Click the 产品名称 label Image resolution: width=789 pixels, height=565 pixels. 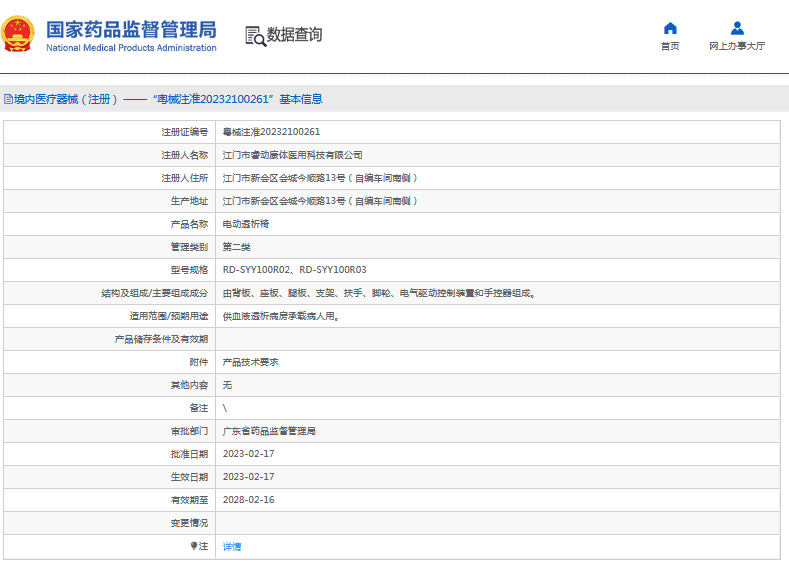tap(189, 224)
